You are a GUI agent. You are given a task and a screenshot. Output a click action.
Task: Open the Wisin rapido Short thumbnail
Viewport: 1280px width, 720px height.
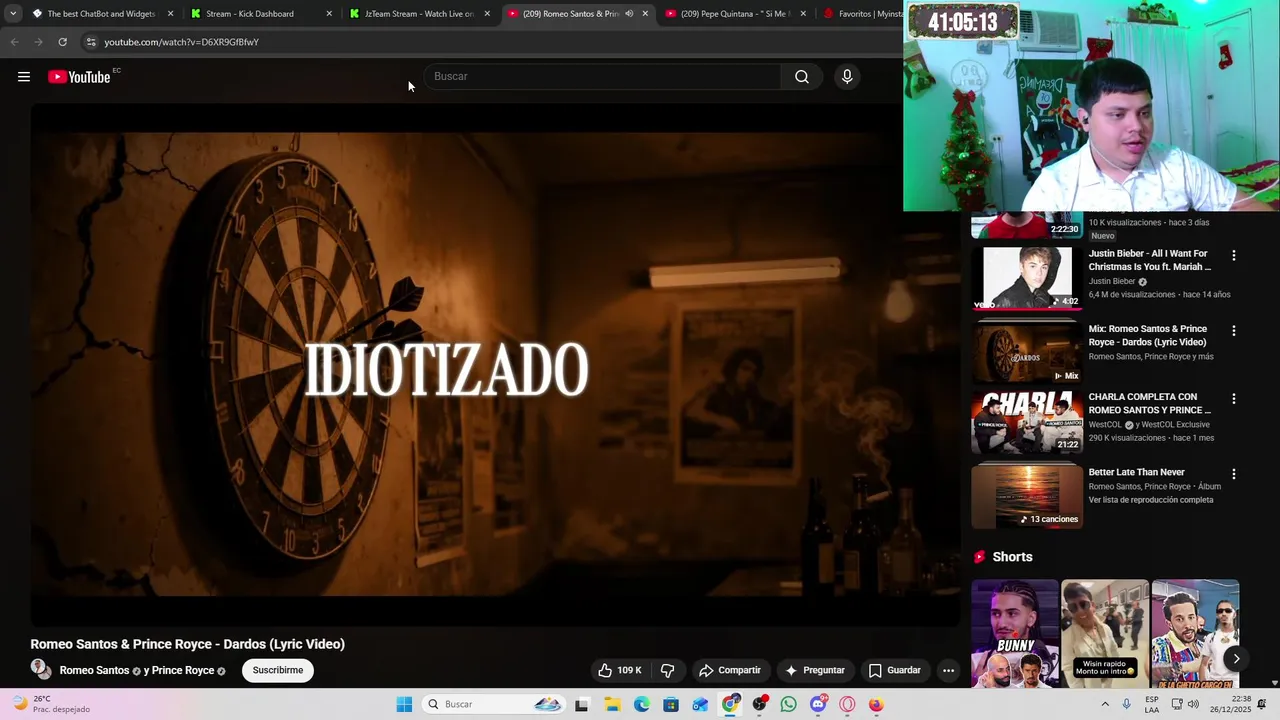[1105, 634]
